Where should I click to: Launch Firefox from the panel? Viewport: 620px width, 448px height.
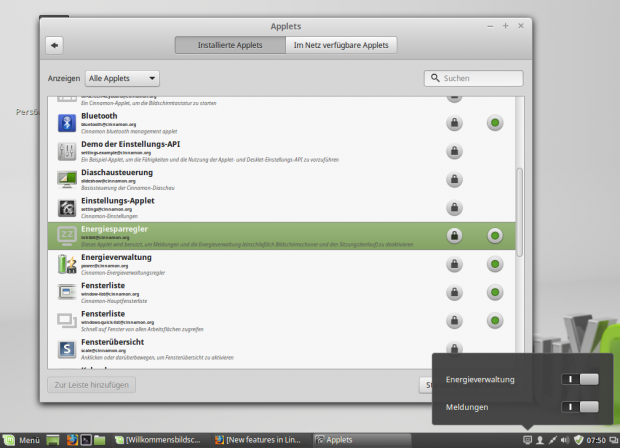(x=72, y=440)
